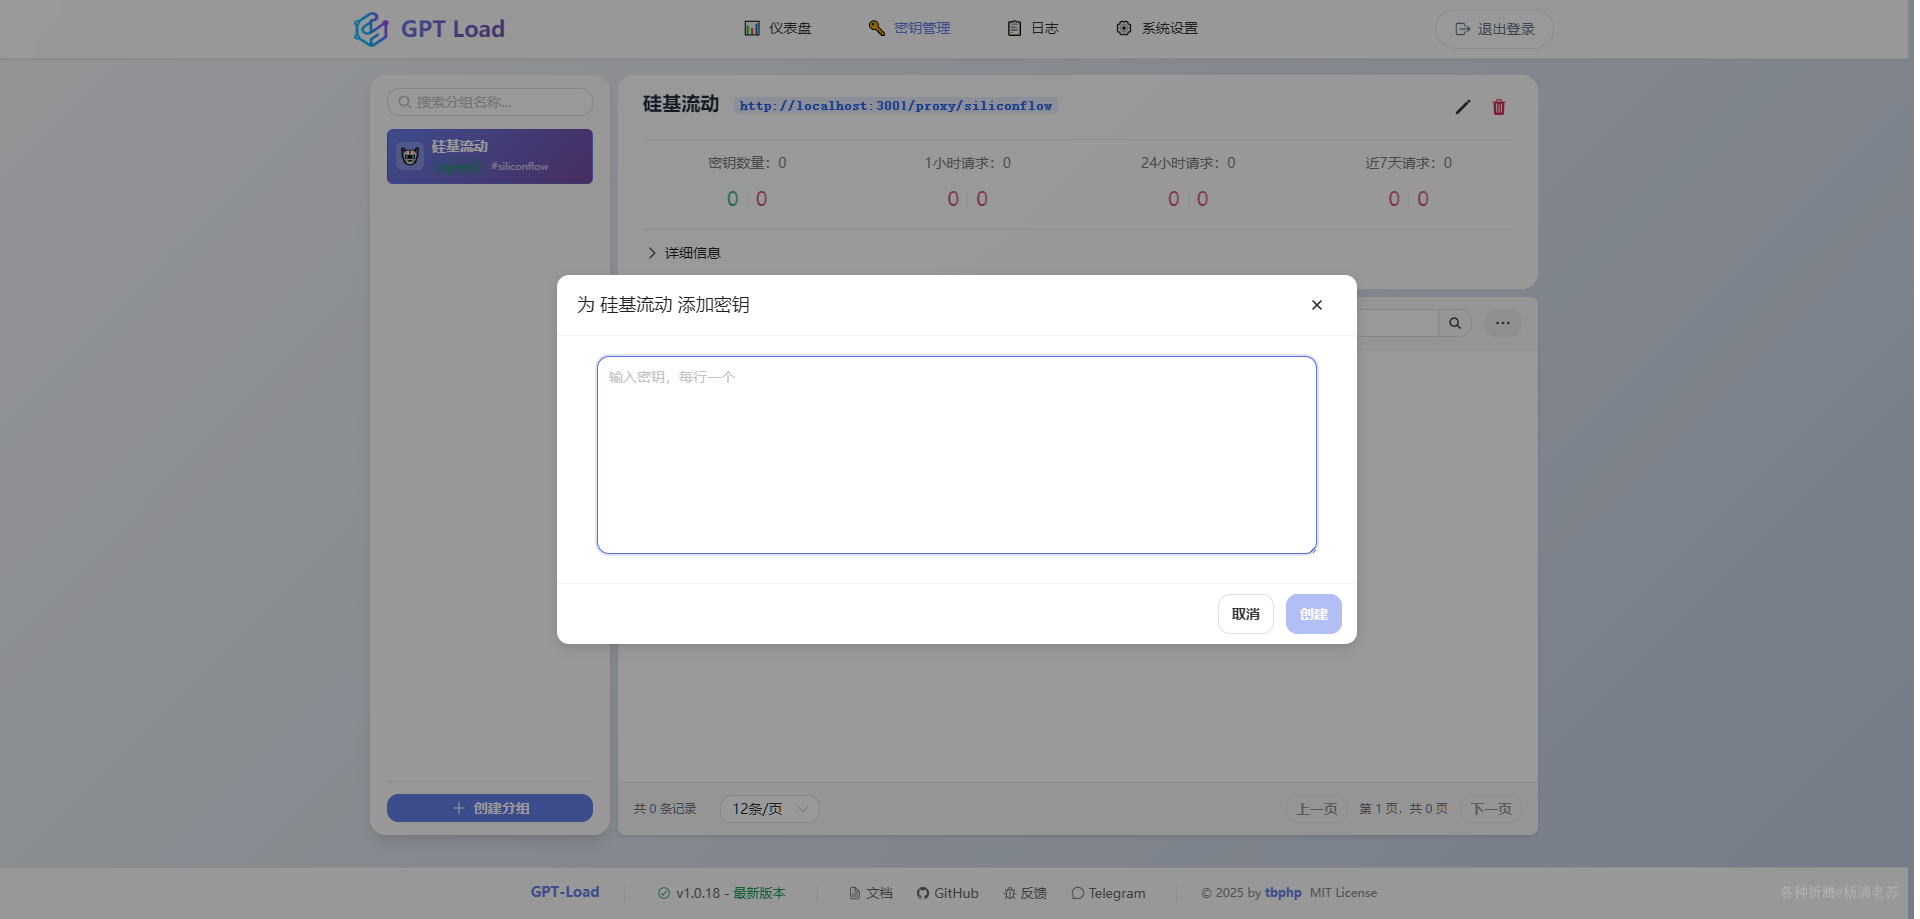
Task: Select the 硅基流动 group in the sidebar
Action: [489, 156]
